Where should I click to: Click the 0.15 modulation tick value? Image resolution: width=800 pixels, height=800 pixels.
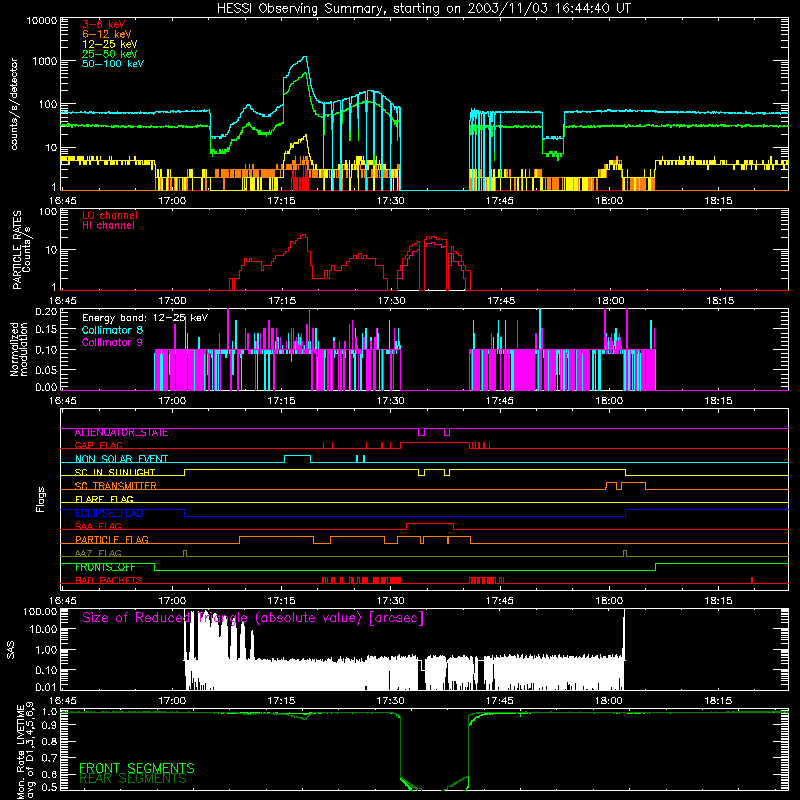pyautogui.click(x=46, y=330)
